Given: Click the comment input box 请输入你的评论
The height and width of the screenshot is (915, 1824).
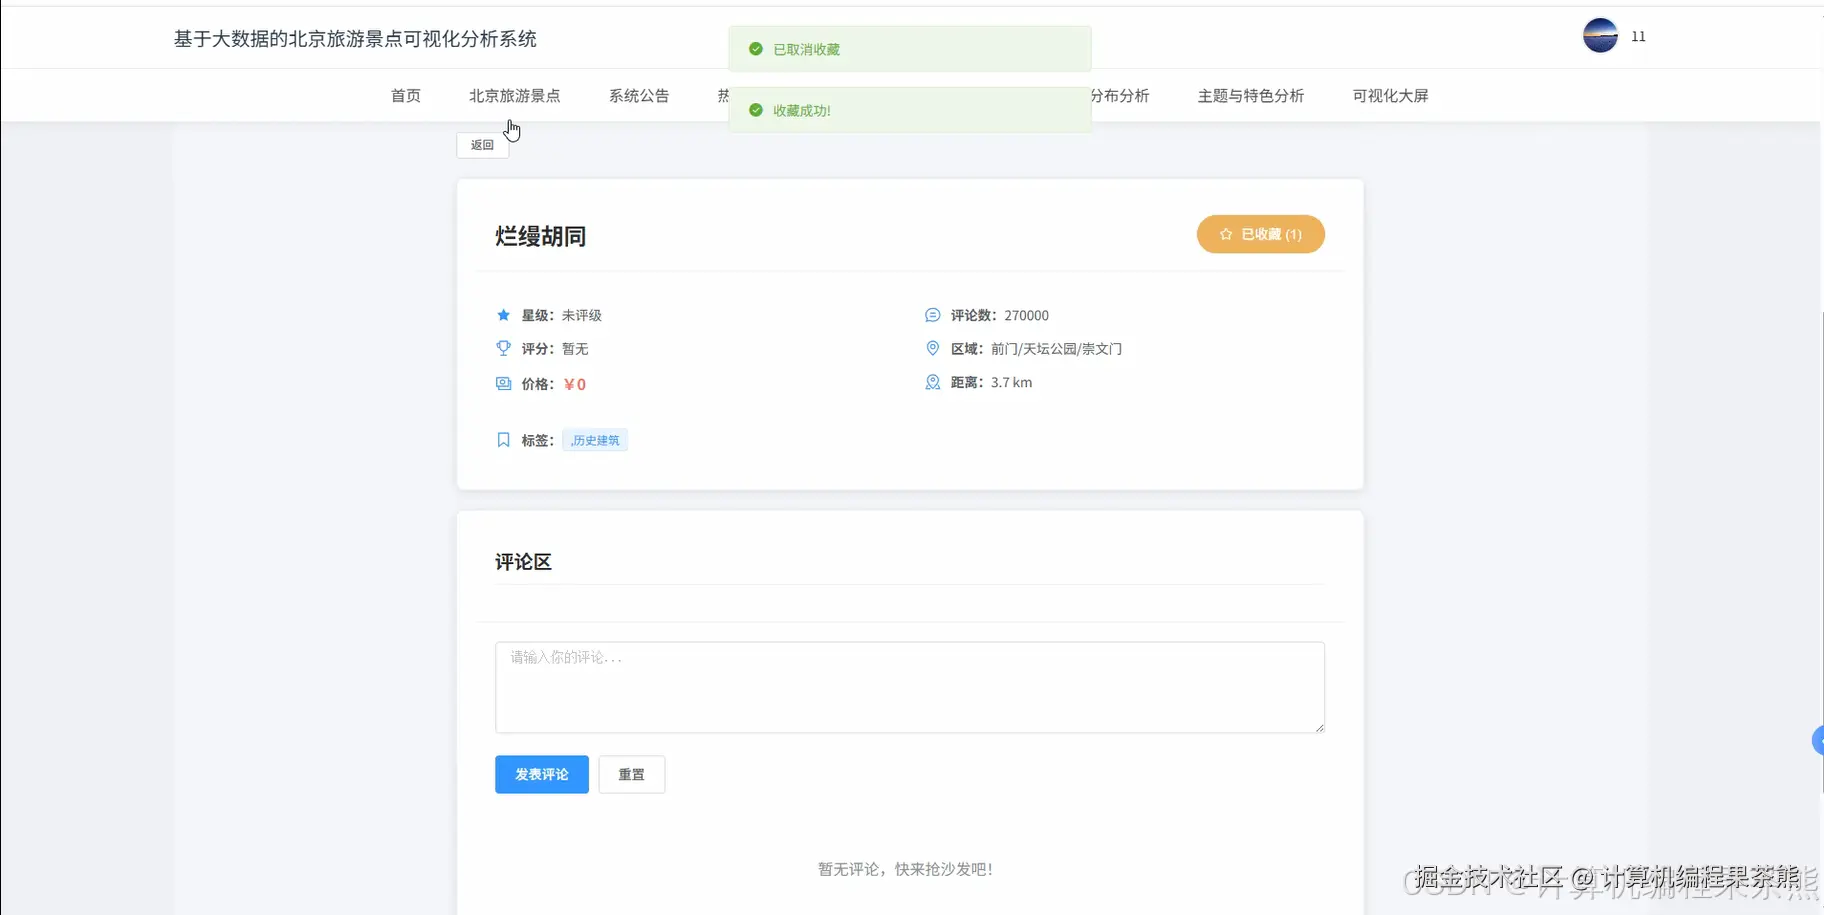Looking at the screenshot, I should pyautogui.click(x=908, y=687).
